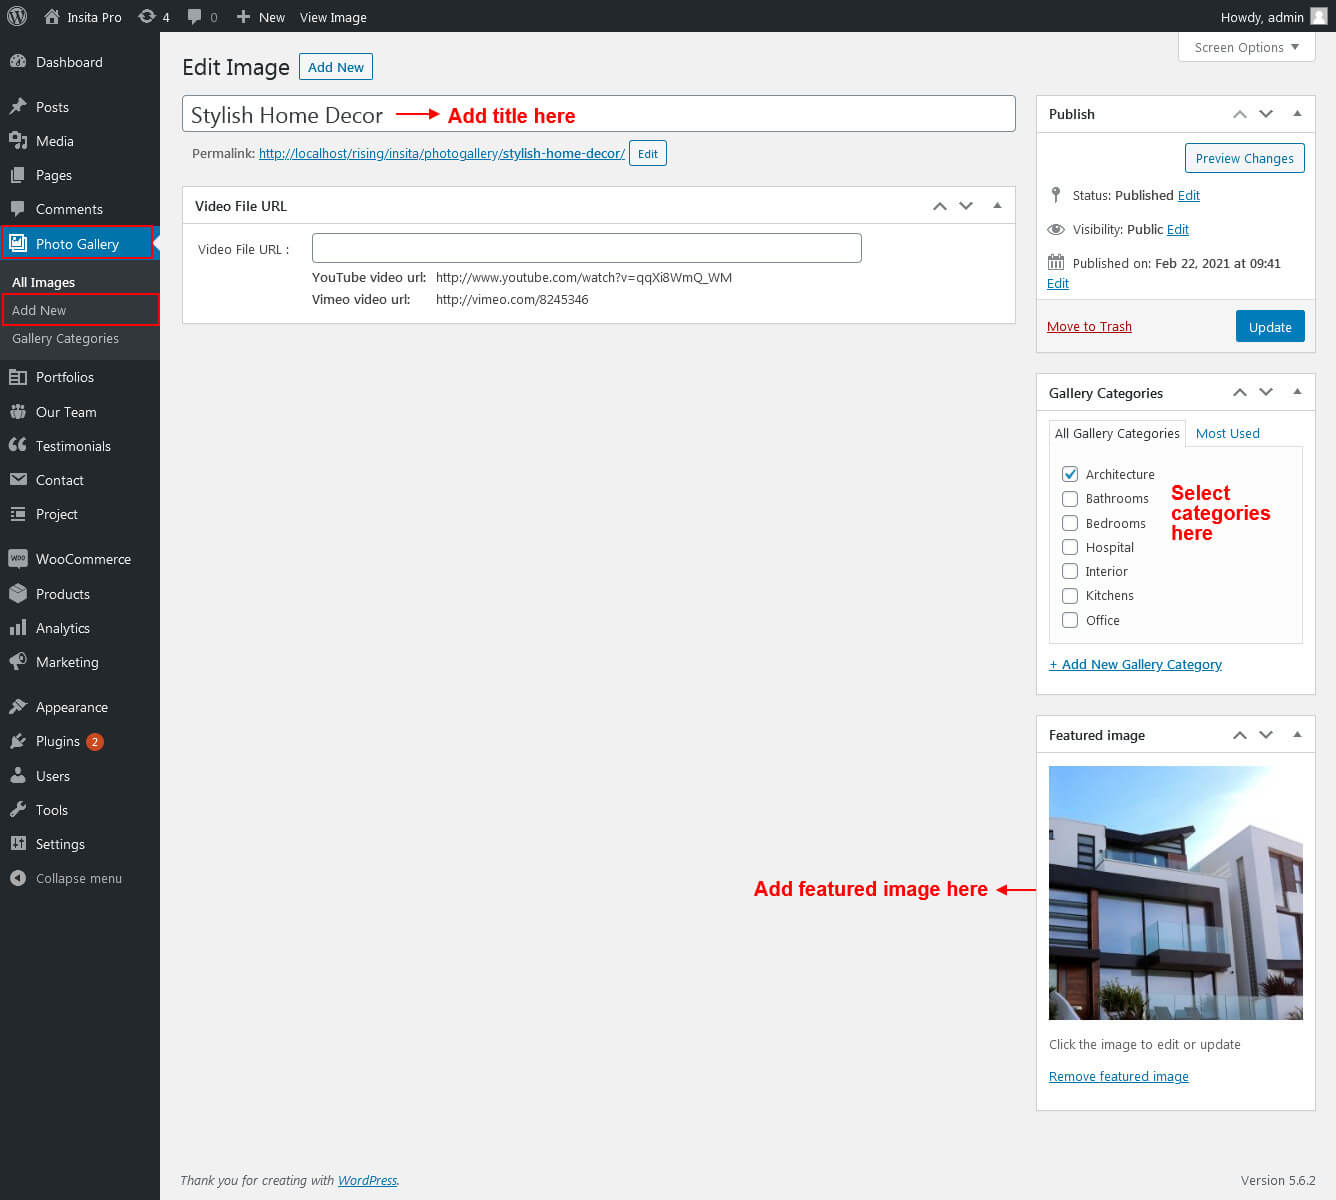Click the blue Update button

click(x=1269, y=327)
